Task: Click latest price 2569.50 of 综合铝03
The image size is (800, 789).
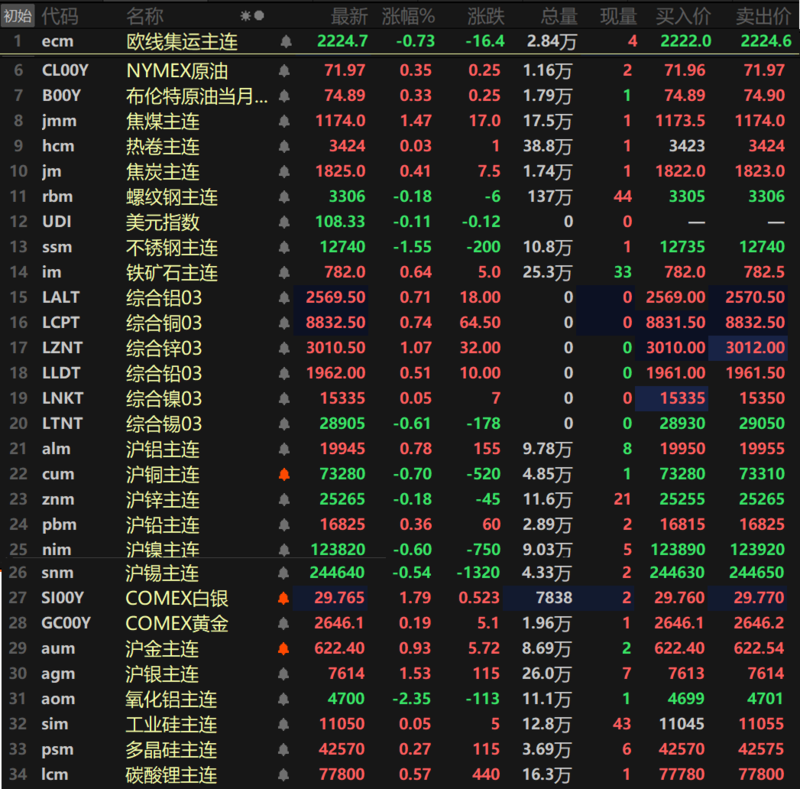Action: [335, 298]
